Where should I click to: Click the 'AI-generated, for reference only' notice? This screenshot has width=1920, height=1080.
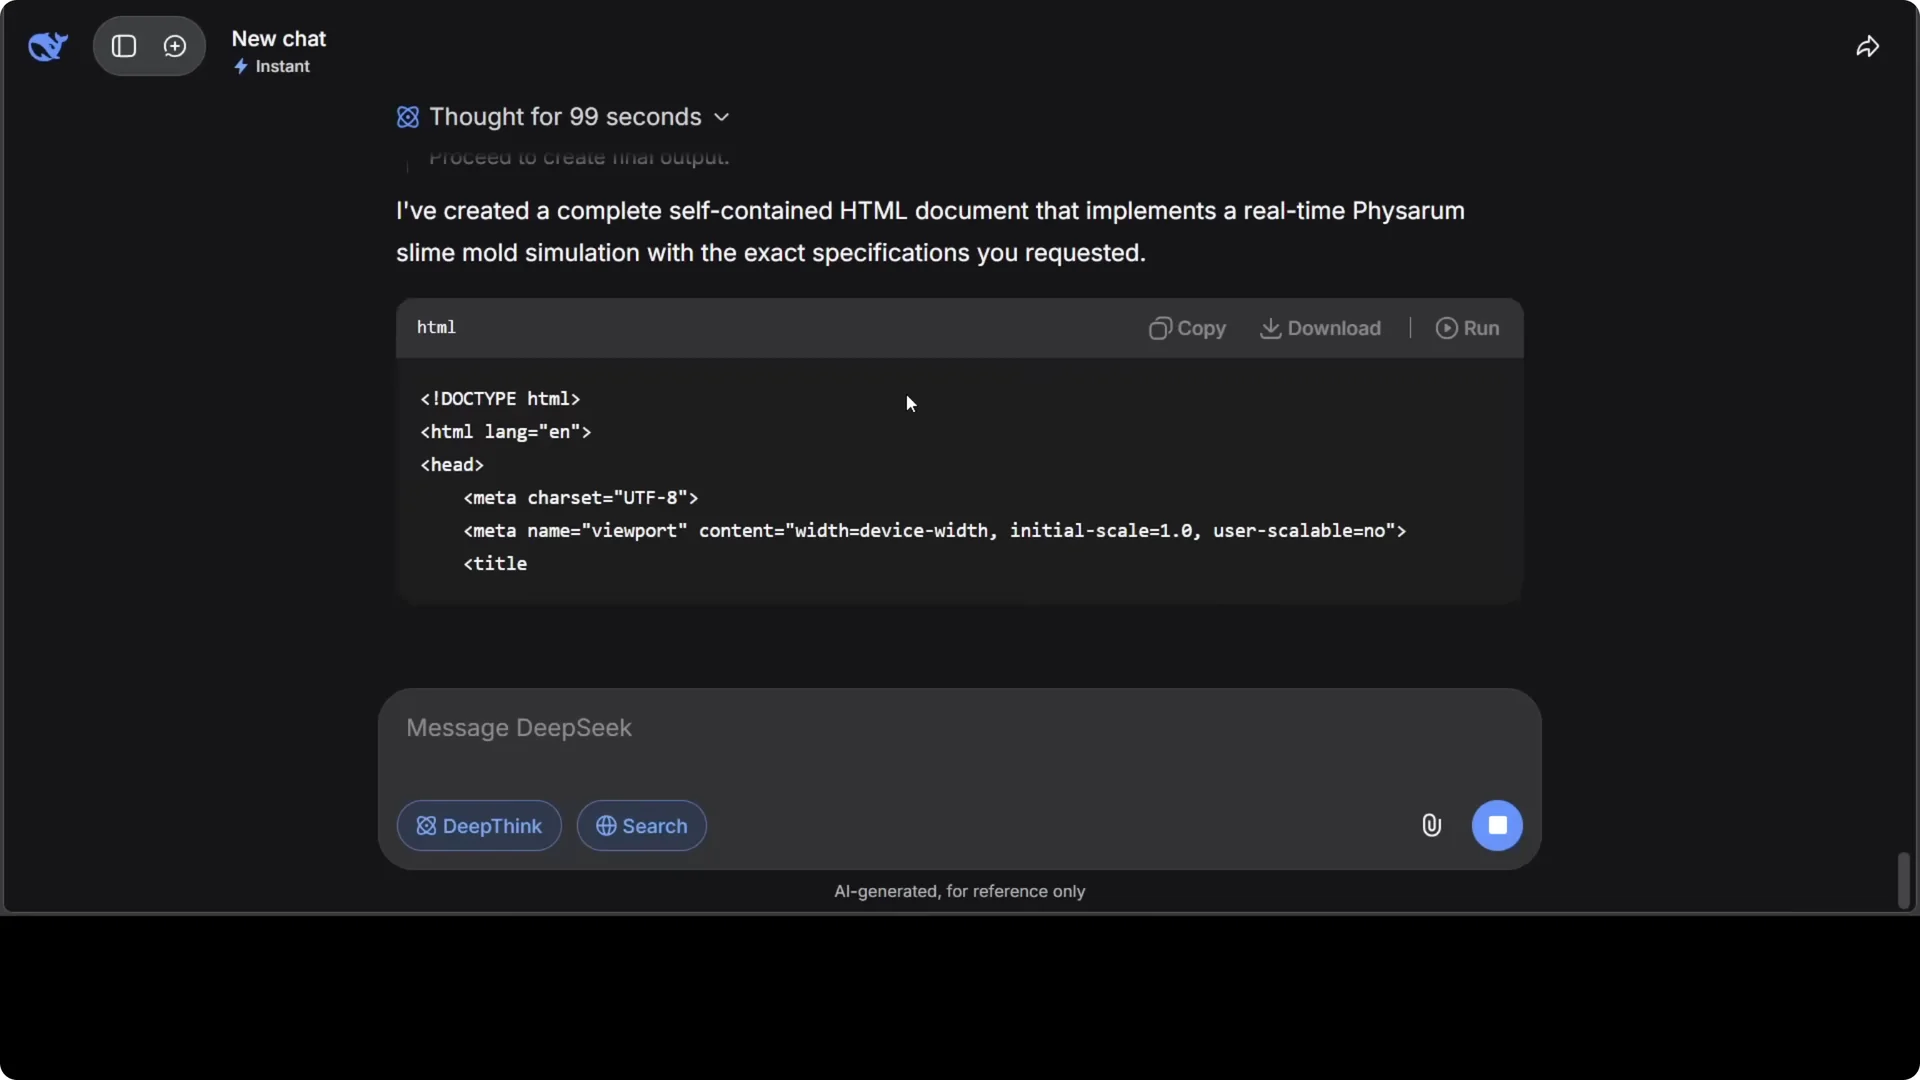[959, 891]
